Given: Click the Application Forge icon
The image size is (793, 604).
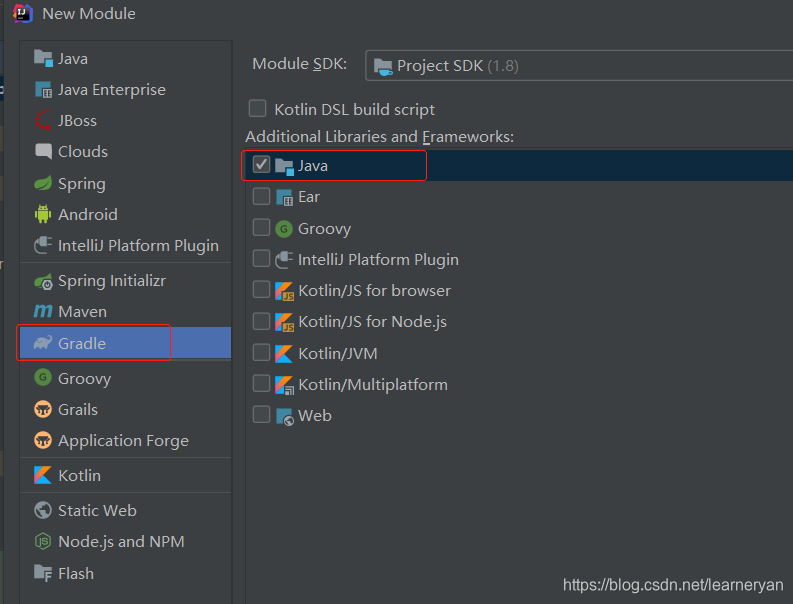Looking at the screenshot, I should 43,440.
